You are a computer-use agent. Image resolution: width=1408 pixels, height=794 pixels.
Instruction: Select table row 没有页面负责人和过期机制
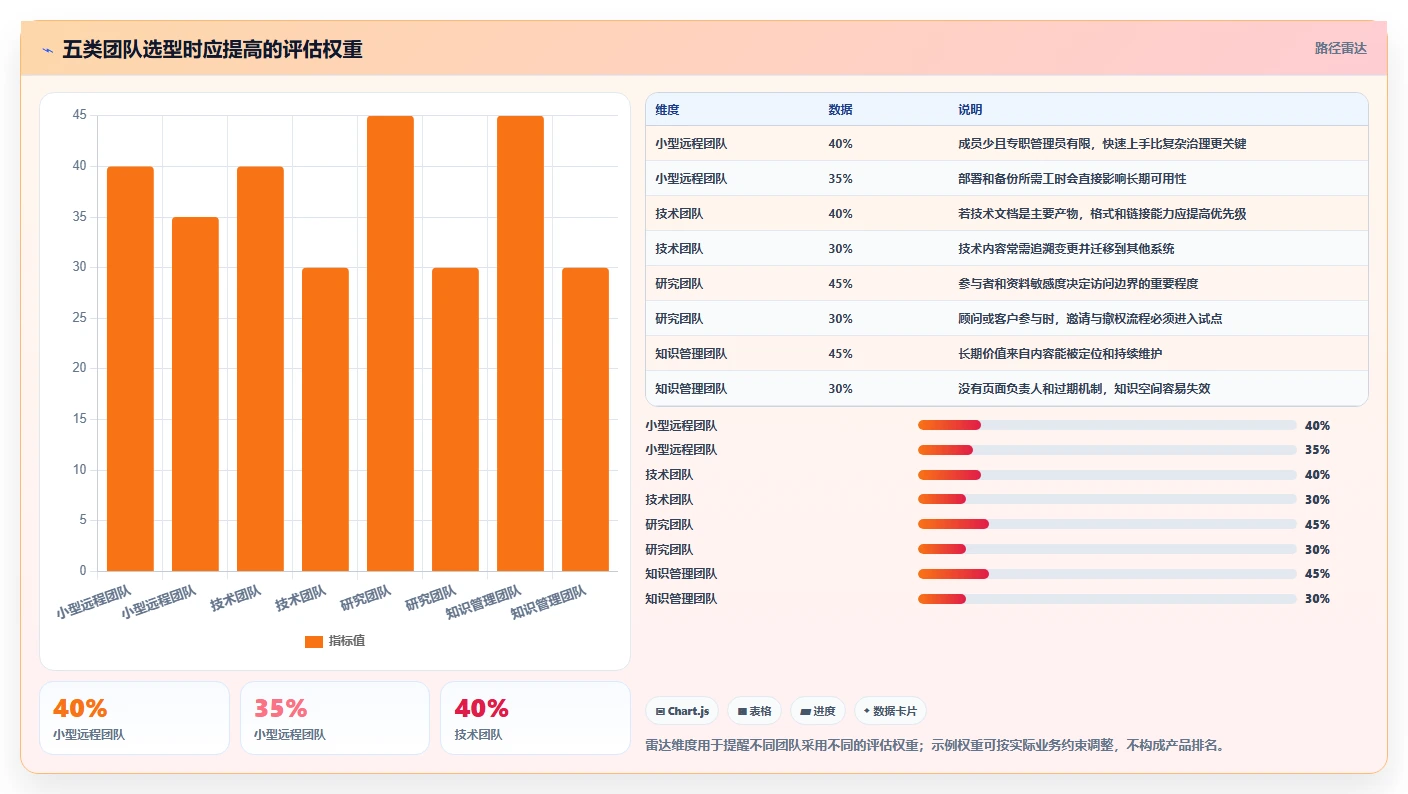[x=1007, y=388]
